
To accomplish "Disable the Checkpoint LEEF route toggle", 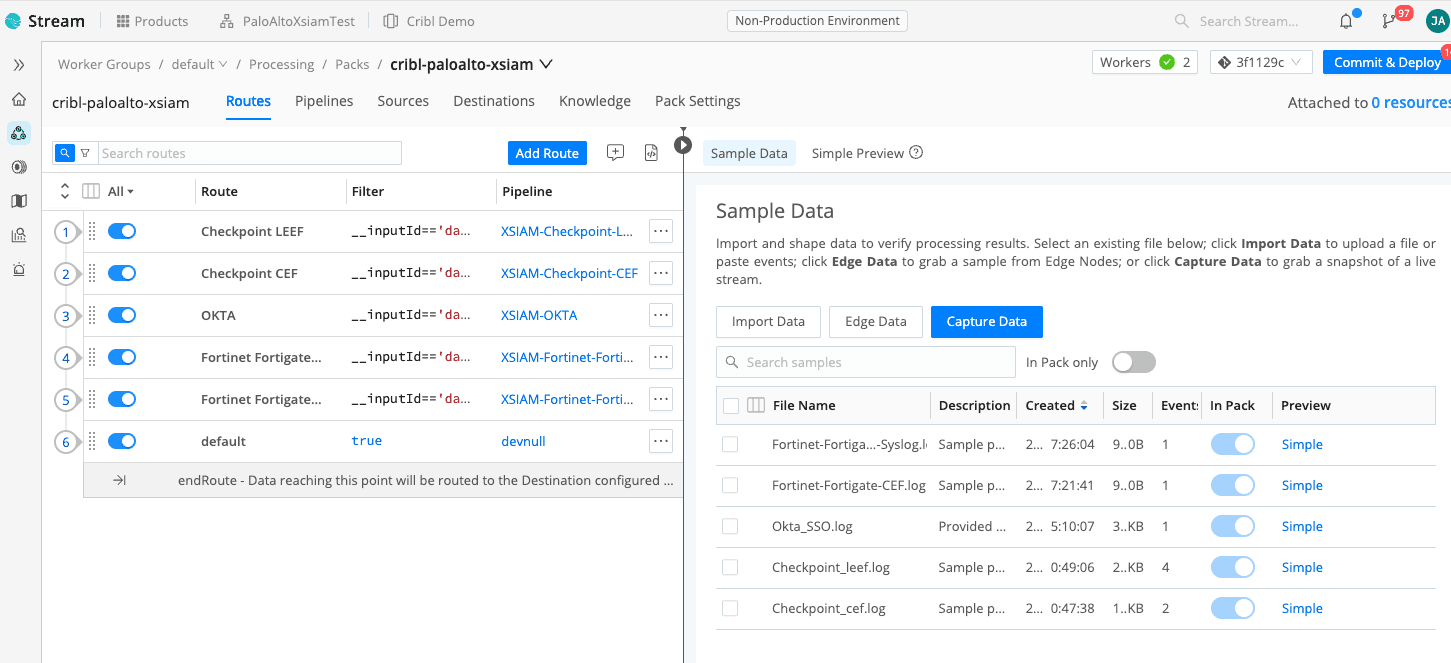I will point(122,231).
